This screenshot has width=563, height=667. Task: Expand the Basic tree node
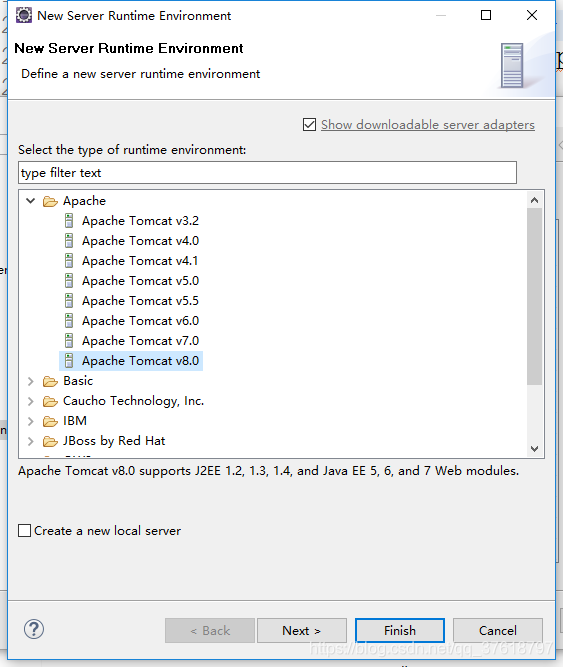coord(31,381)
